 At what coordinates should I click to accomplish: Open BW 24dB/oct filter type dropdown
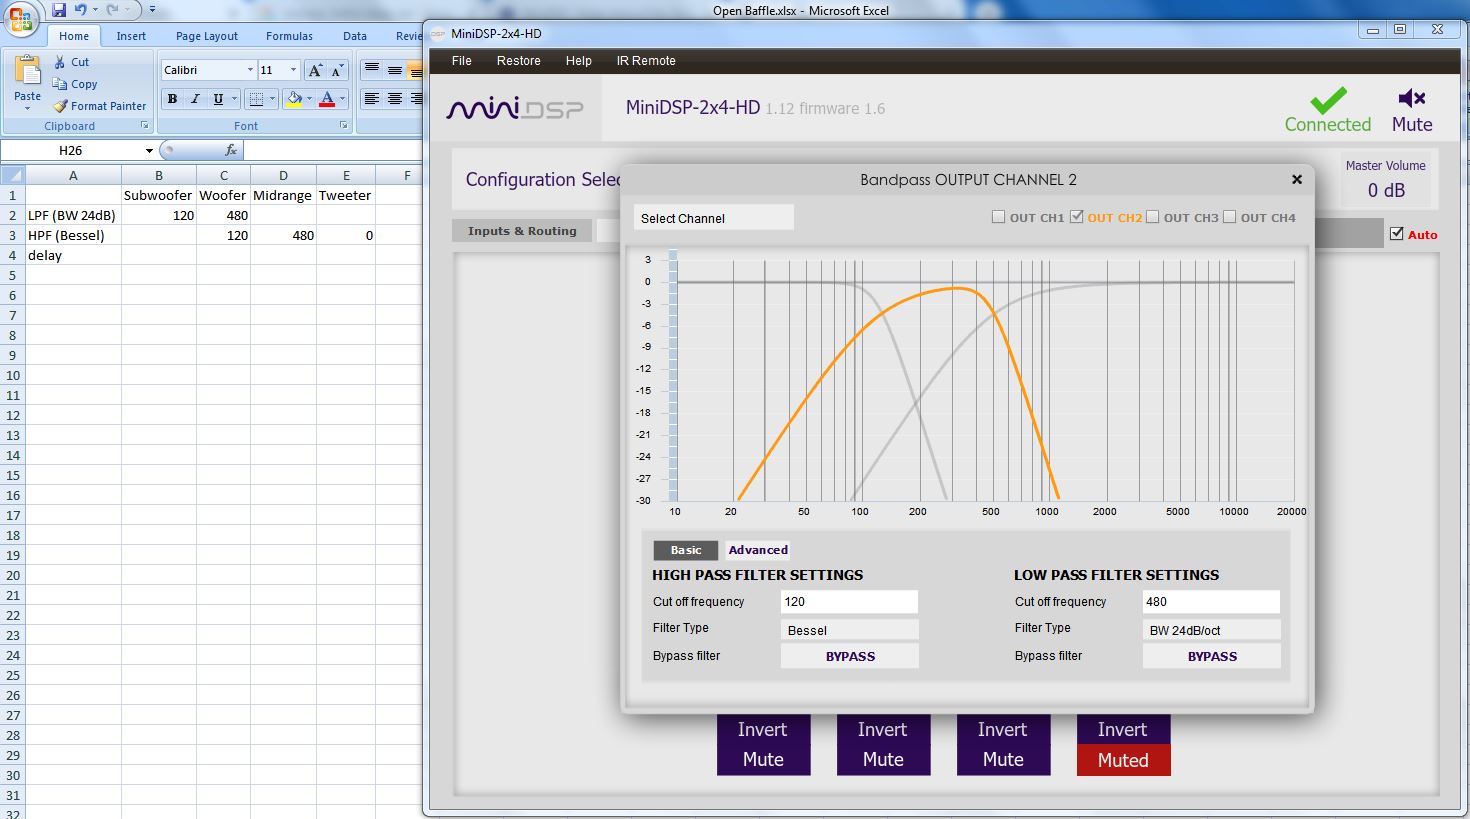tap(1211, 630)
